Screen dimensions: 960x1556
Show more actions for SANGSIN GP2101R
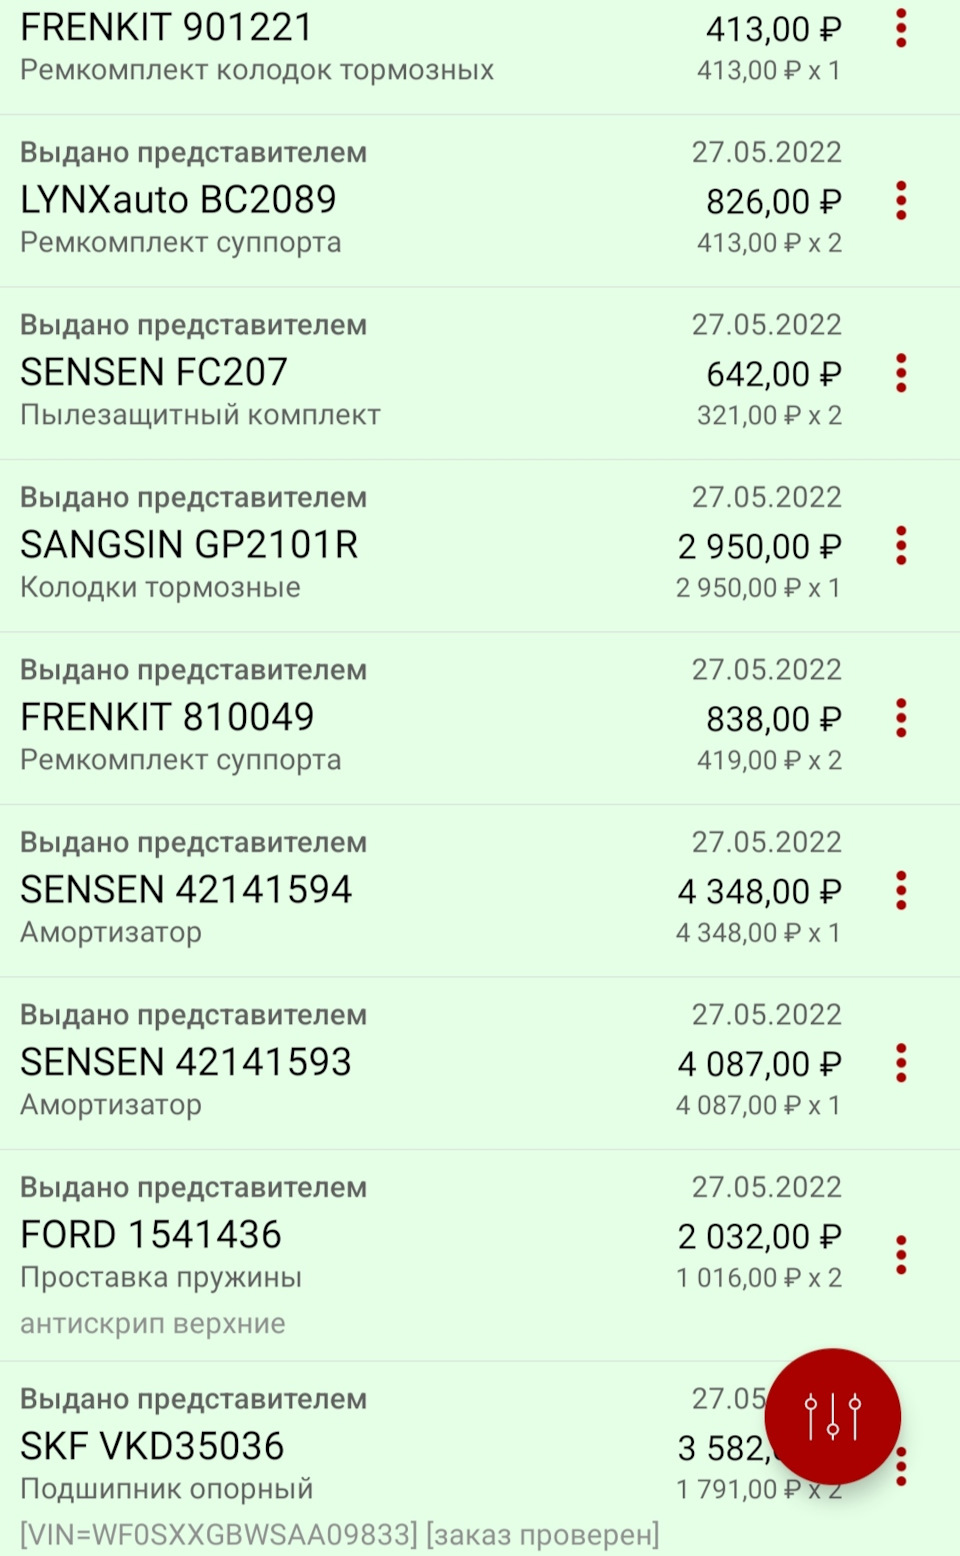point(901,546)
